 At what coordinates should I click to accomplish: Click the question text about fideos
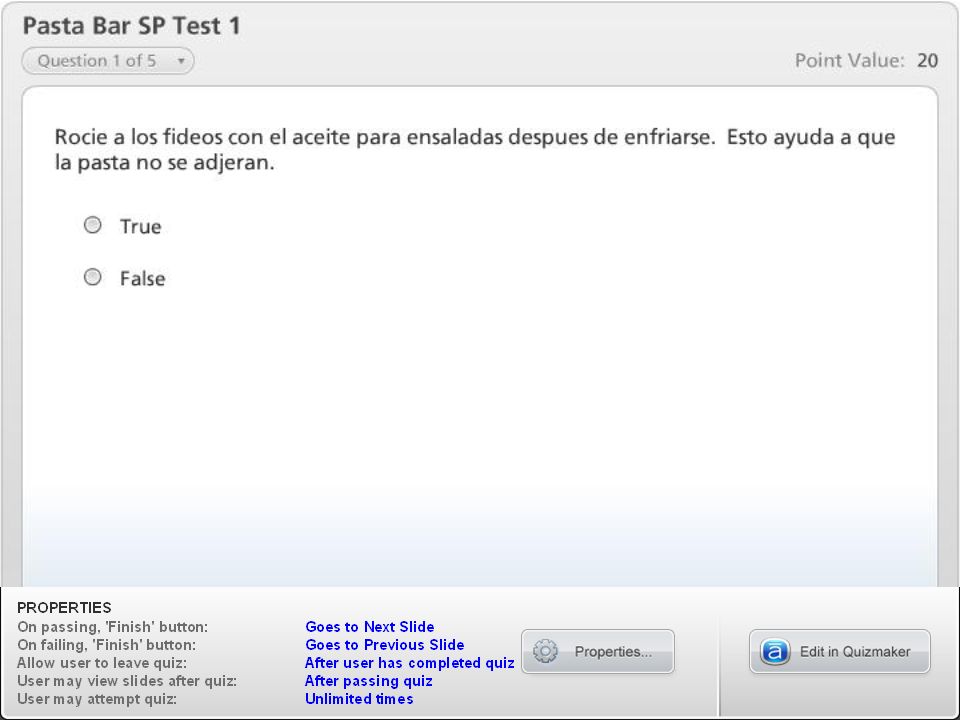(474, 149)
